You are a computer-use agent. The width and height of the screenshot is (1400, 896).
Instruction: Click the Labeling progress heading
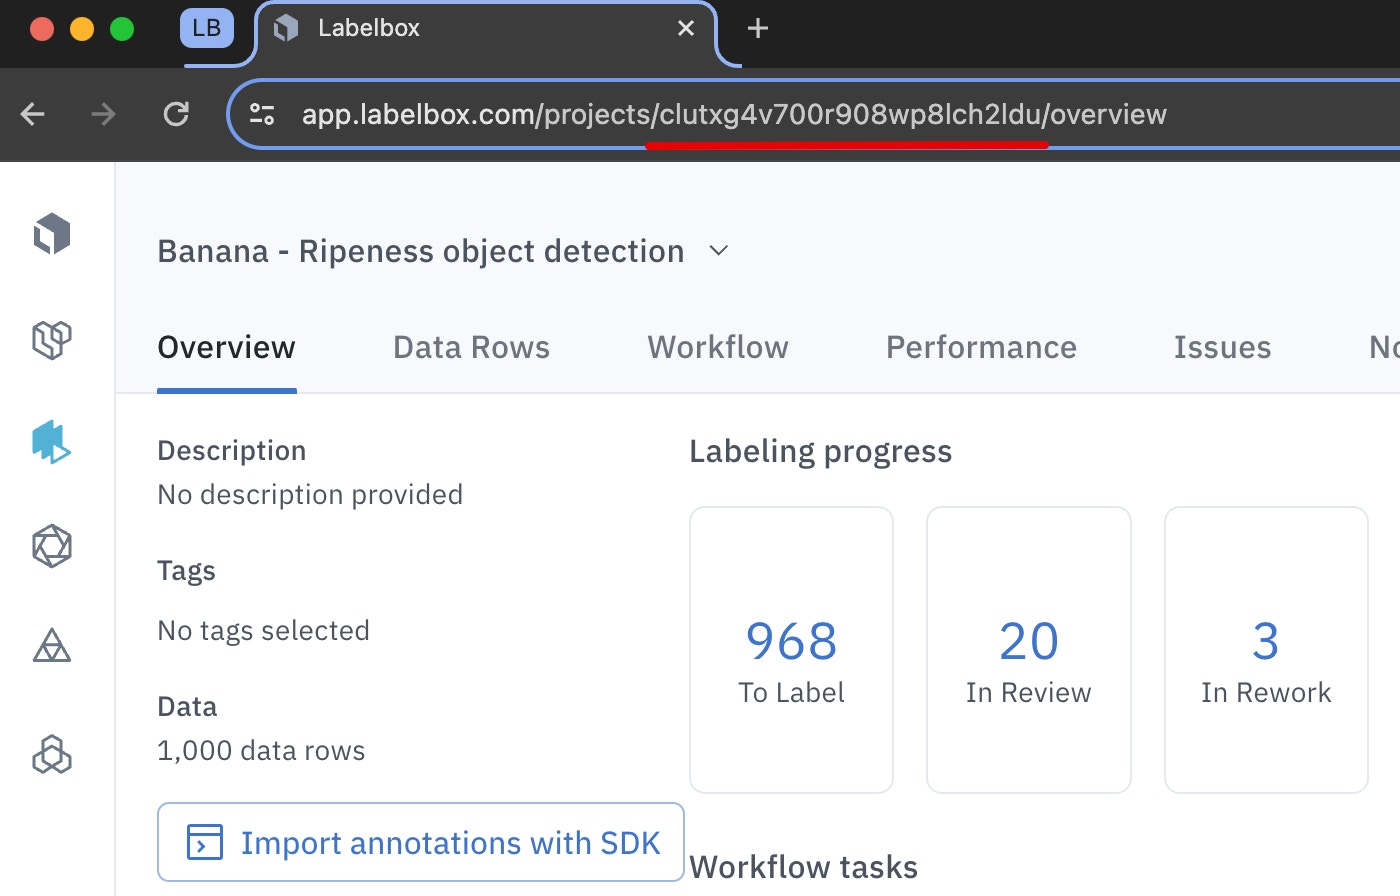[x=821, y=451]
